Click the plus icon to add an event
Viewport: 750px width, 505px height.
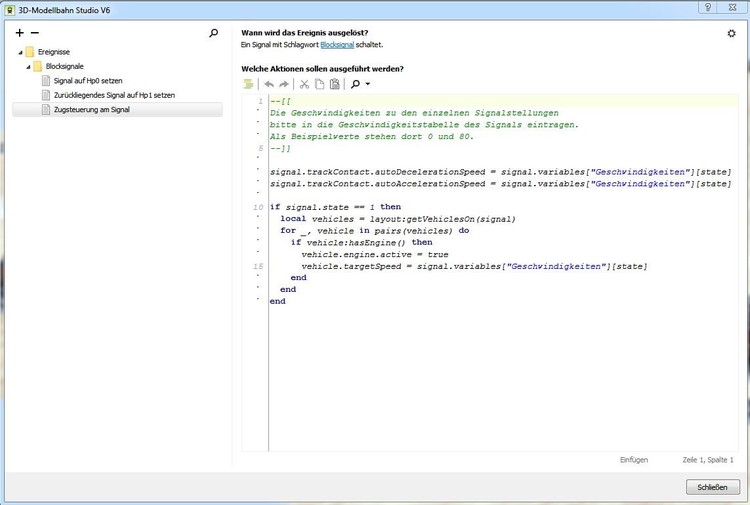19,33
